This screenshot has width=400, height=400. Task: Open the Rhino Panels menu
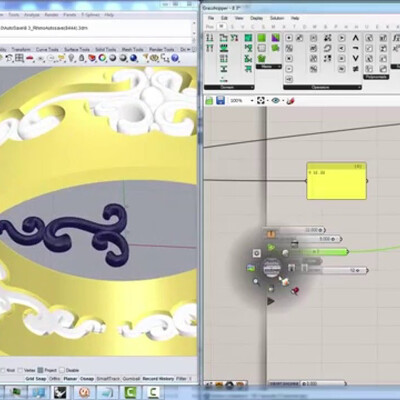pos(70,15)
